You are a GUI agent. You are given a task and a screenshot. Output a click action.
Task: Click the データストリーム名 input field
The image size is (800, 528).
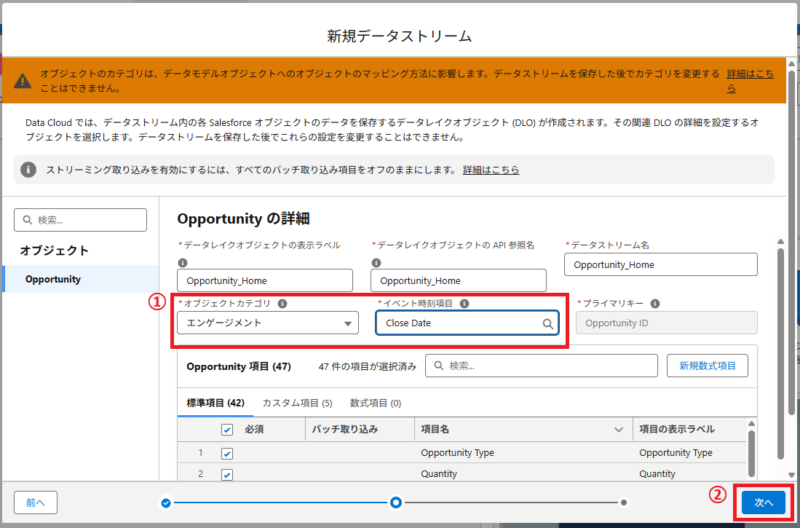(661, 265)
